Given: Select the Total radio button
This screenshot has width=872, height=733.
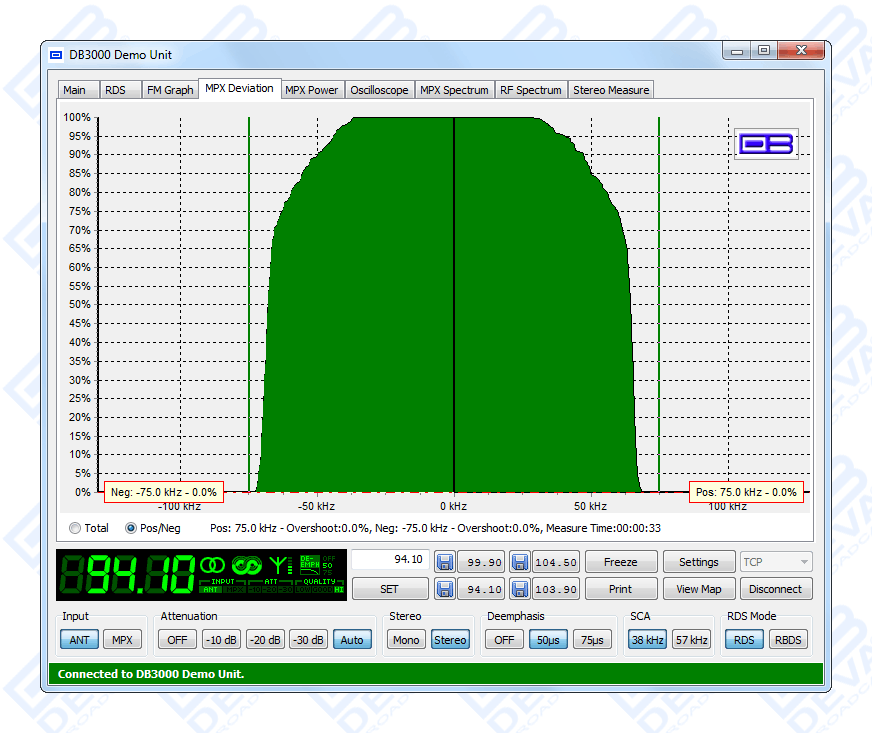Looking at the screenshot, I should [x=75, y=528].
